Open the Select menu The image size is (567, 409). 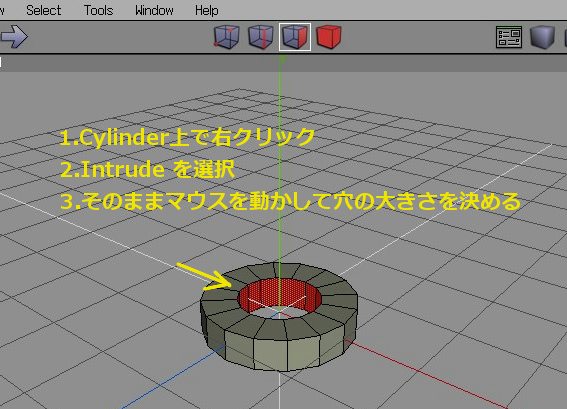tap(43, 10)
